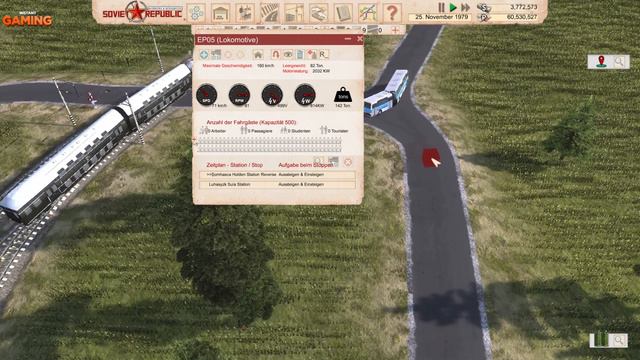Click the ruble currency balance icon

click(484, 18)
